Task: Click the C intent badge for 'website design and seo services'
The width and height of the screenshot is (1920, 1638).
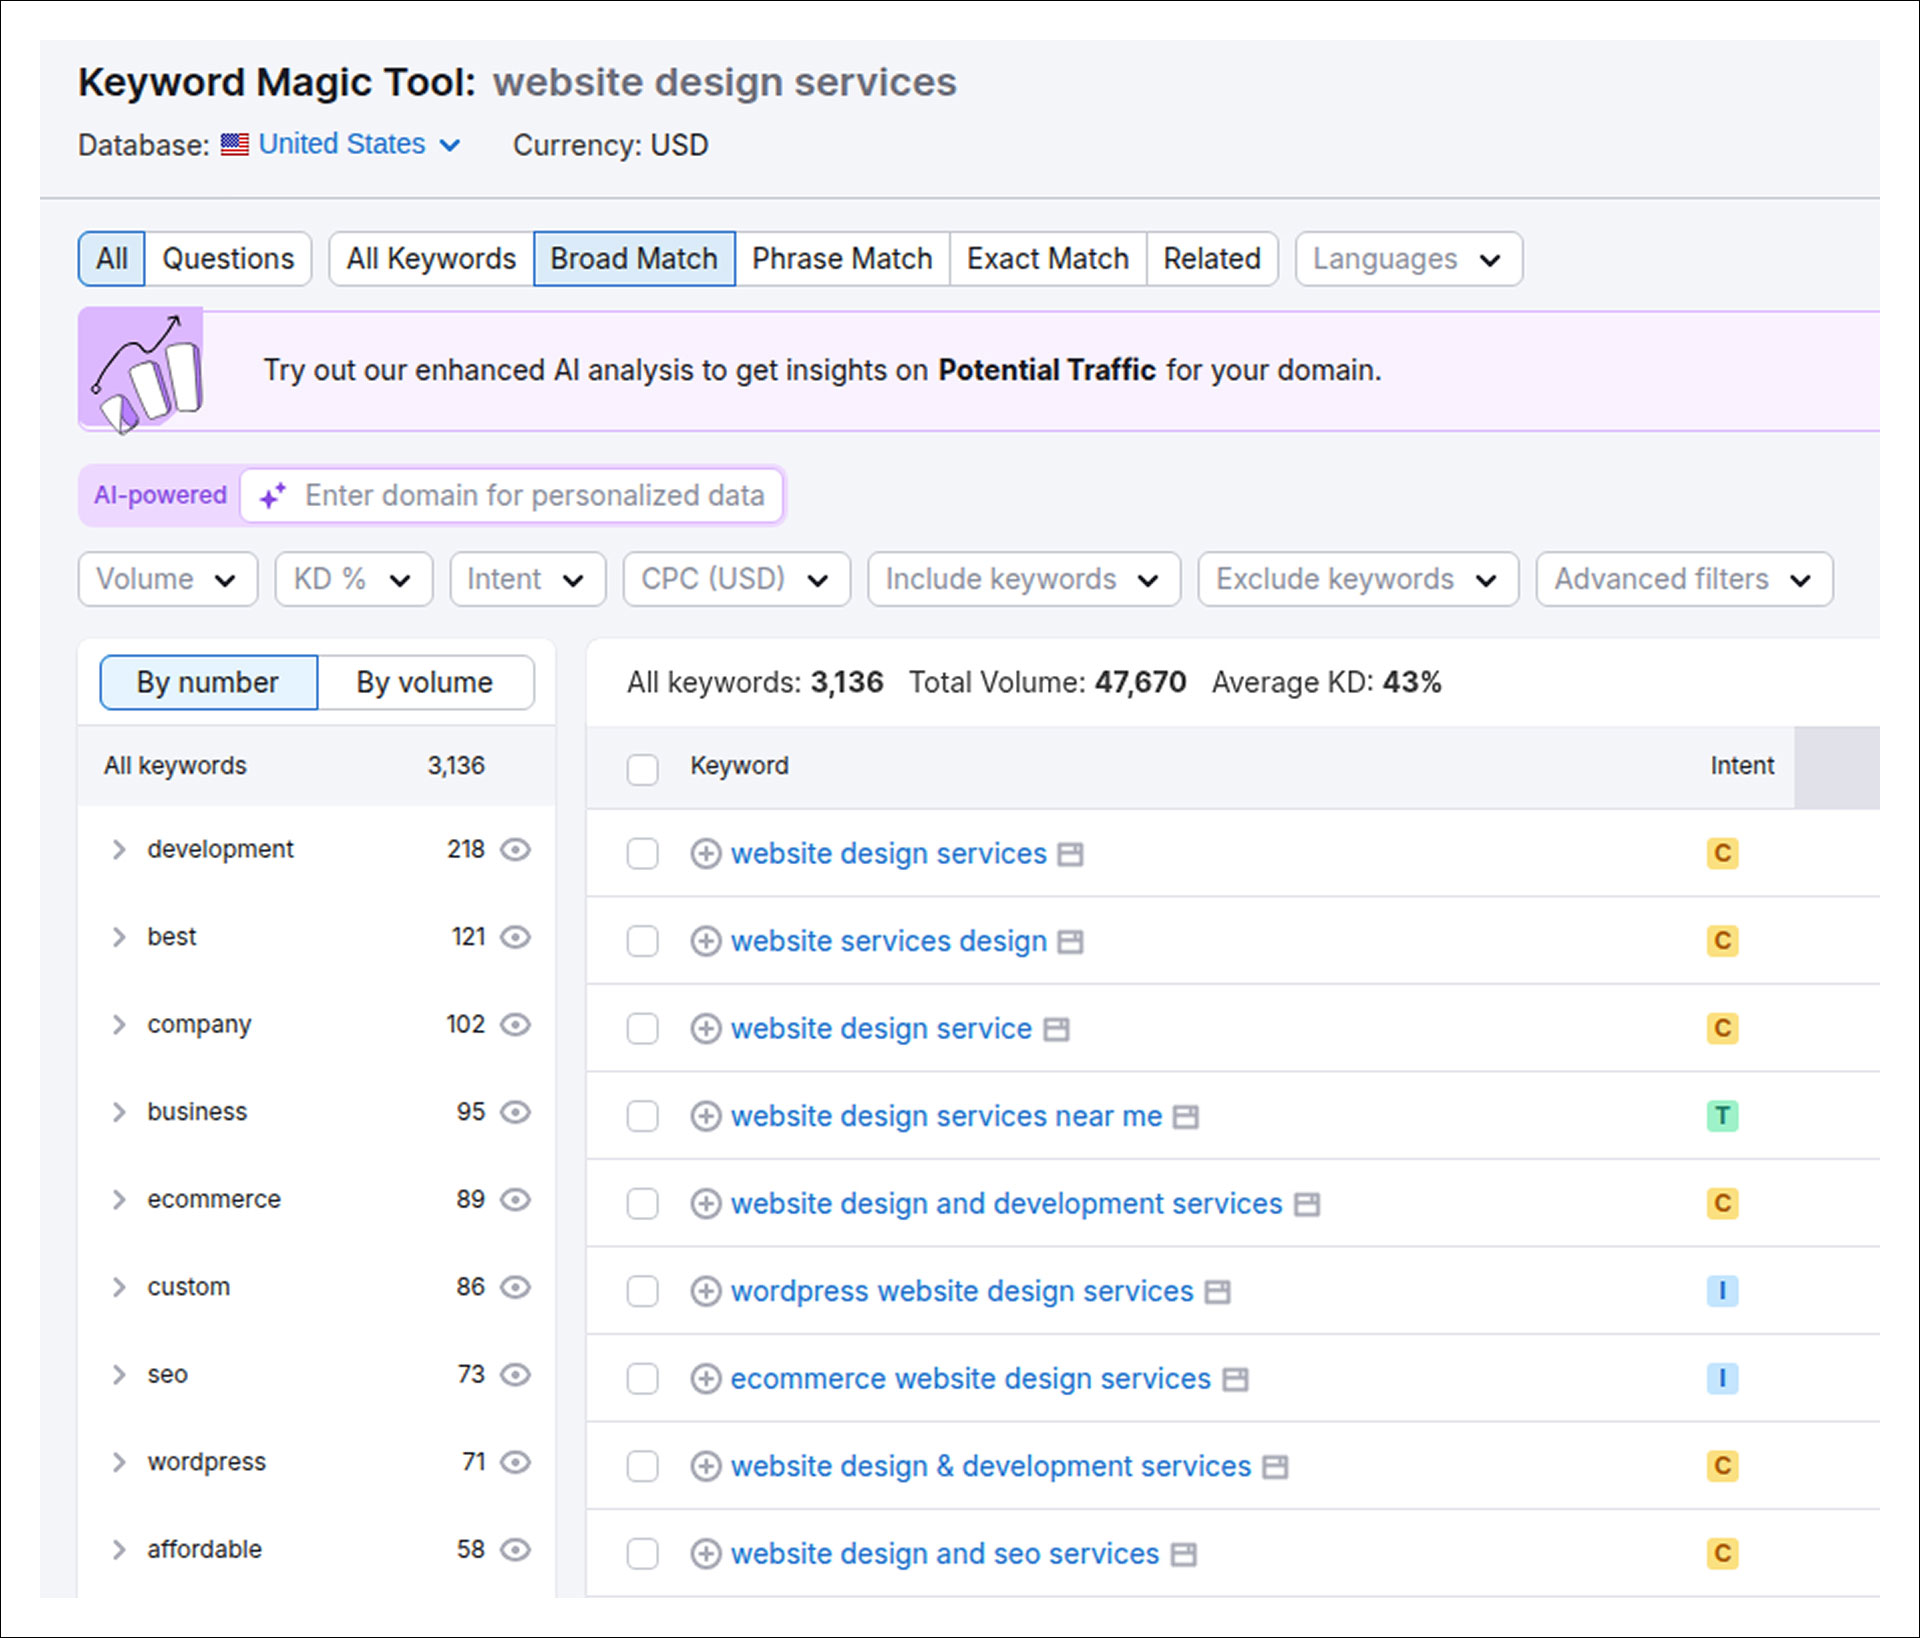Action: point(1722,1554)
